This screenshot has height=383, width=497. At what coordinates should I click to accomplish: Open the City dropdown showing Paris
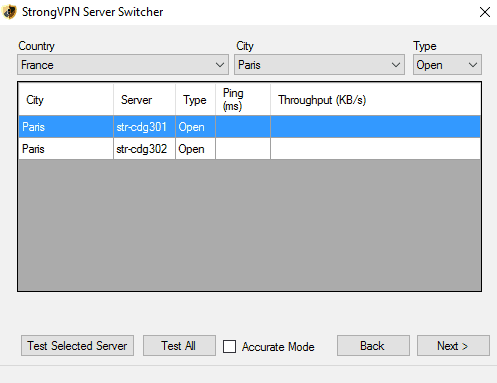[x=319, y=65]
